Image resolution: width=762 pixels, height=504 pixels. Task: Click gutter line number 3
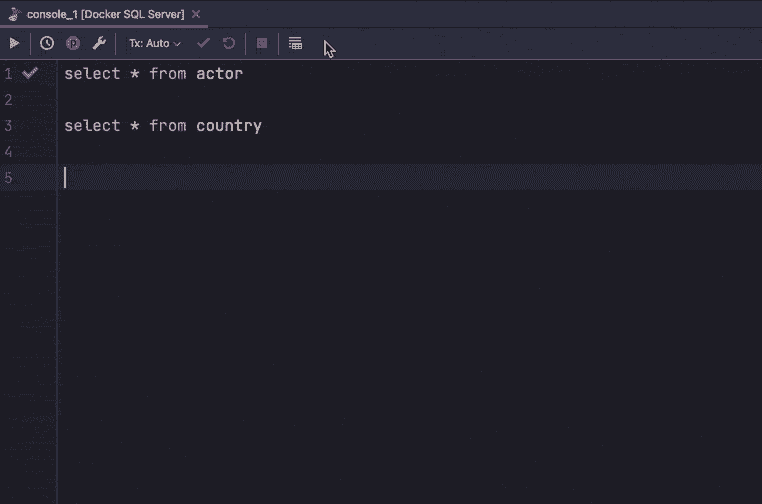tap(8, 126)
